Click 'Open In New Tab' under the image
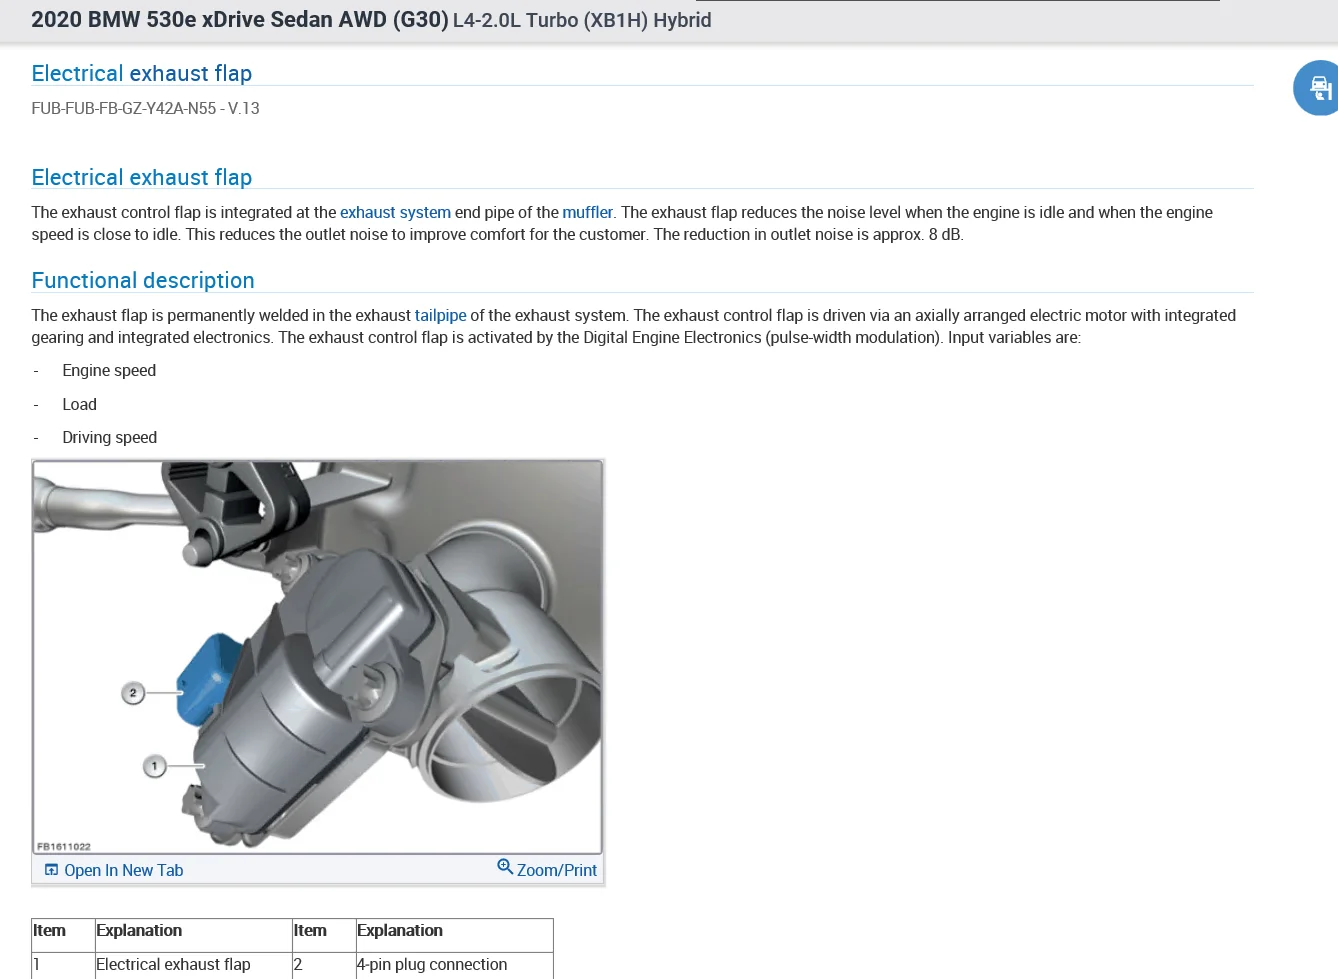 tap(123, 870)
